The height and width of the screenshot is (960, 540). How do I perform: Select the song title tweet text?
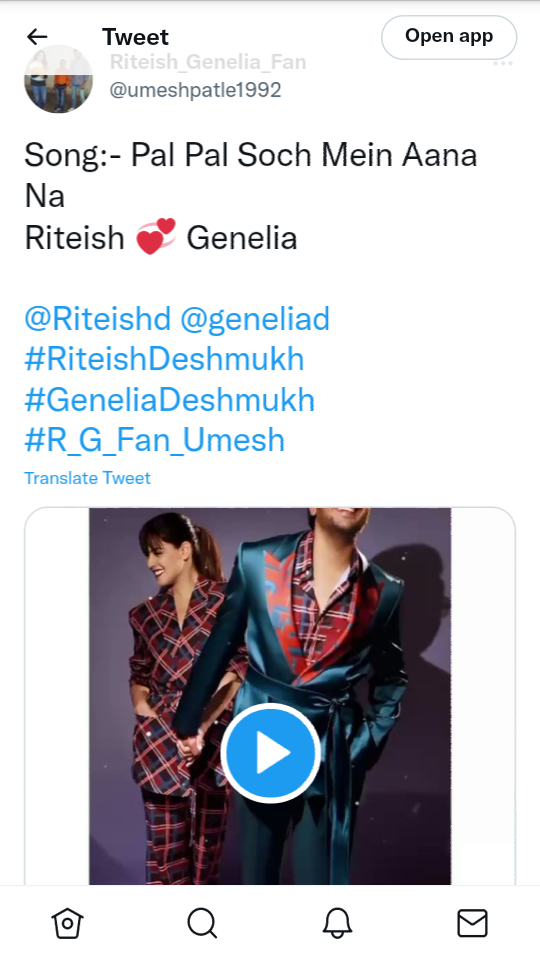(250, 176)
